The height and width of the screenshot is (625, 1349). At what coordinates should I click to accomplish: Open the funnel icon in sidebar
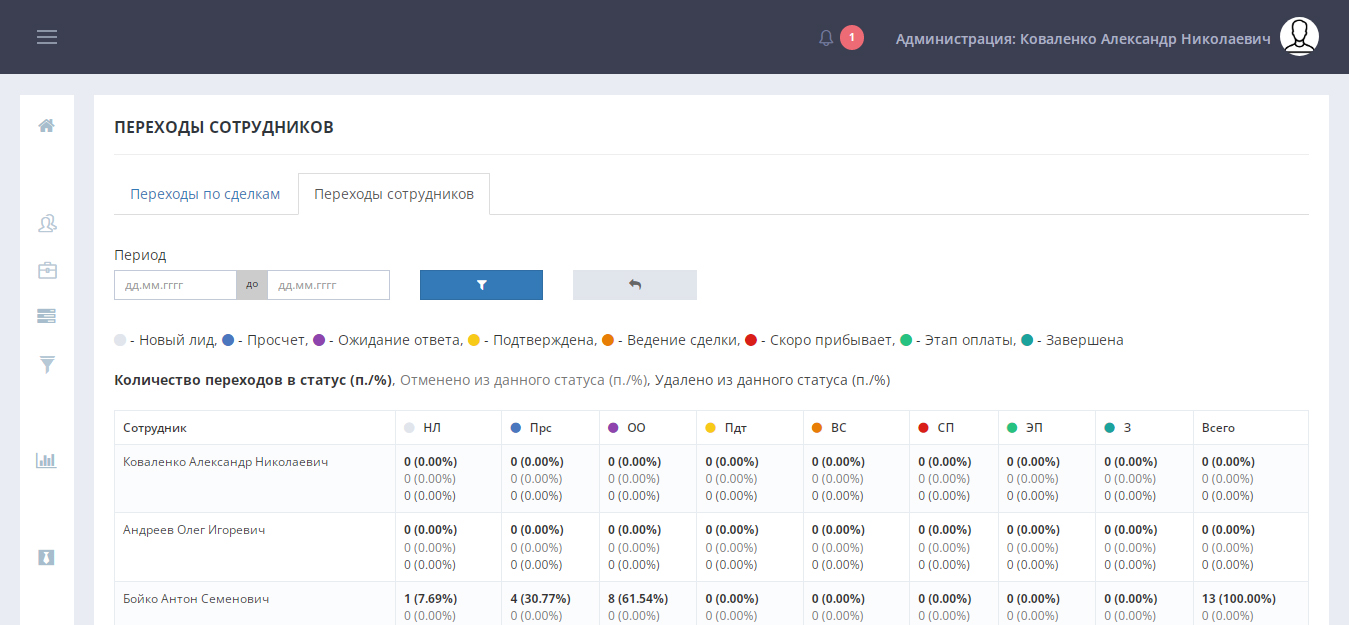pos(46,364)
